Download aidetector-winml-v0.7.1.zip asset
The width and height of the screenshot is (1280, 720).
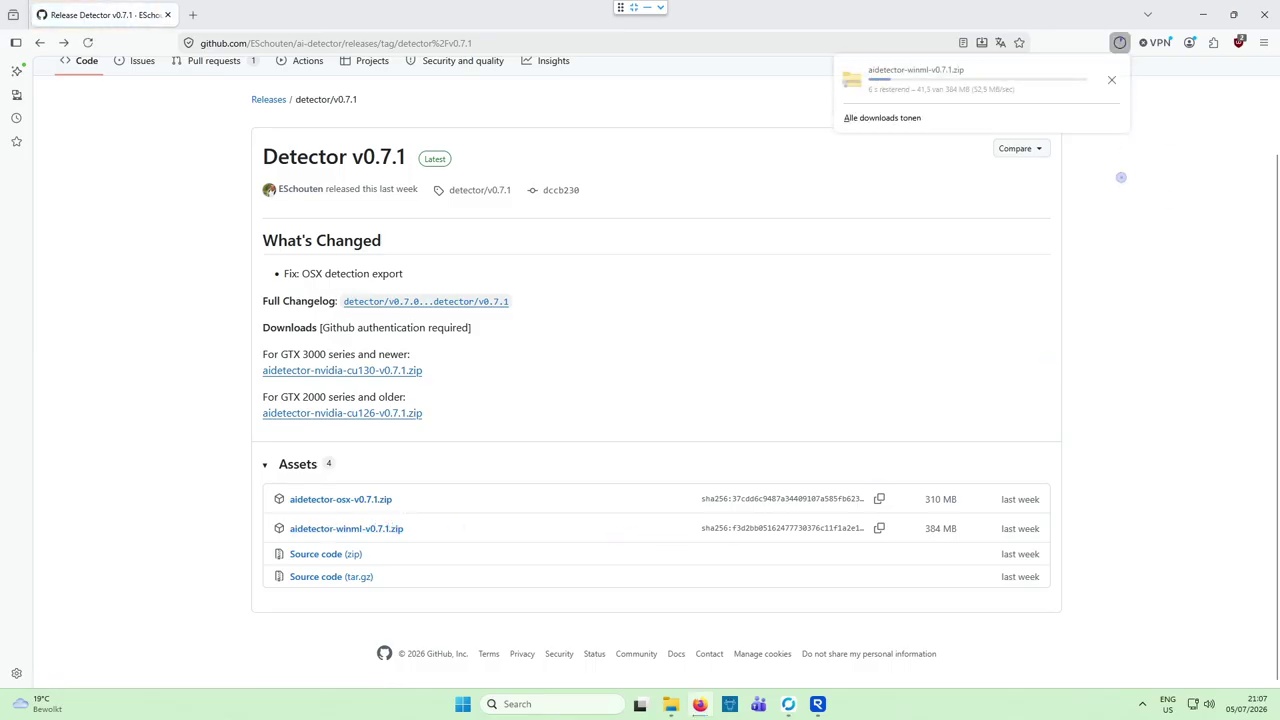pos(346,528)
